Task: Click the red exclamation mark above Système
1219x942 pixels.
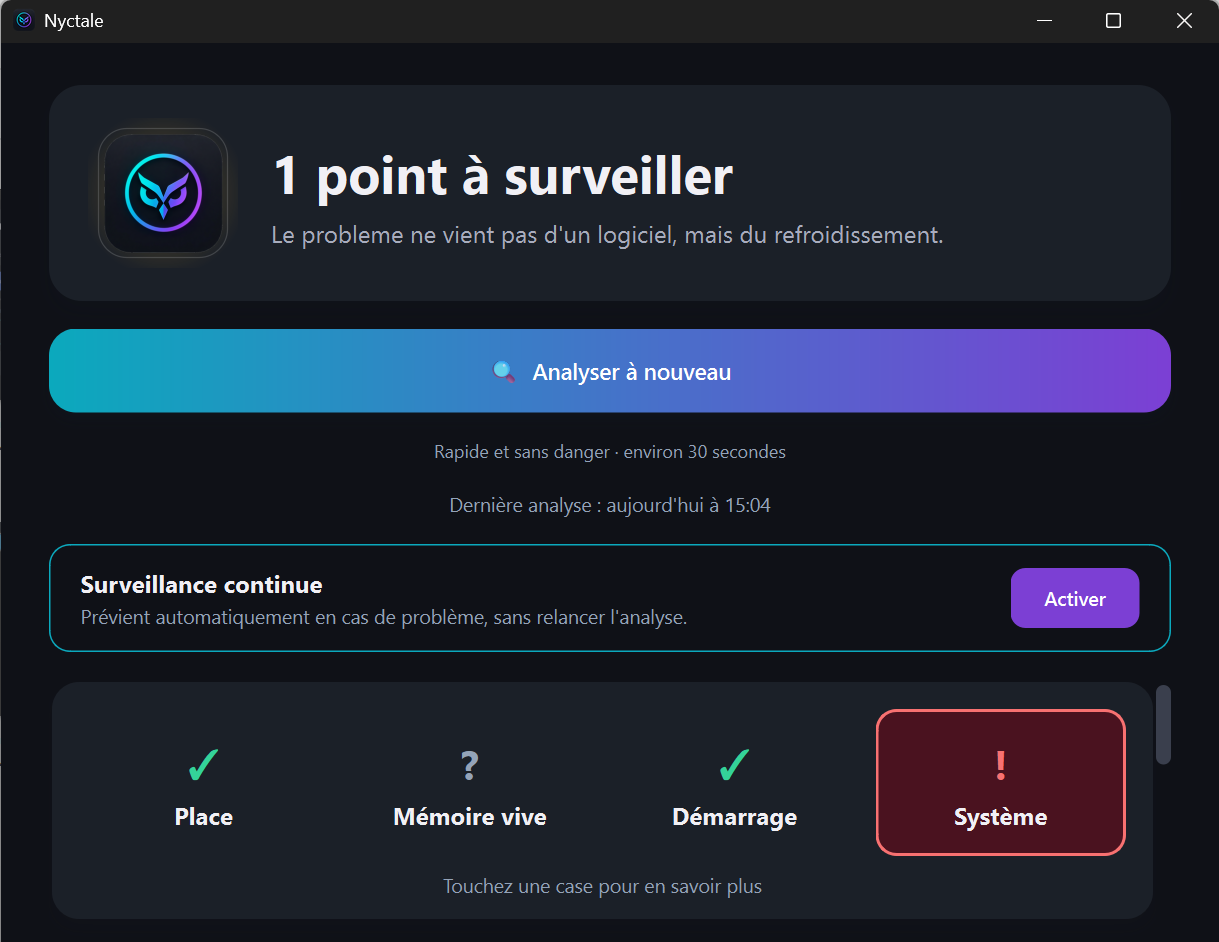Action: pos(1000,767)
